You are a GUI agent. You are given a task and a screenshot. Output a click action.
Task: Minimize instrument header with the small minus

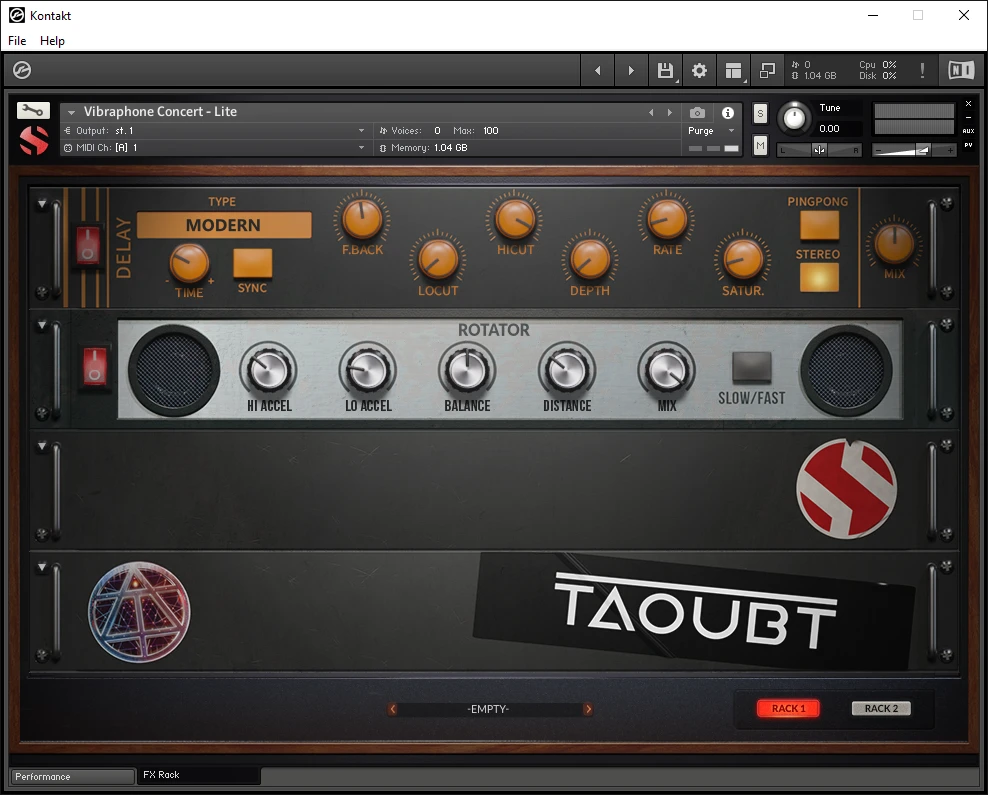pos(968,117)
